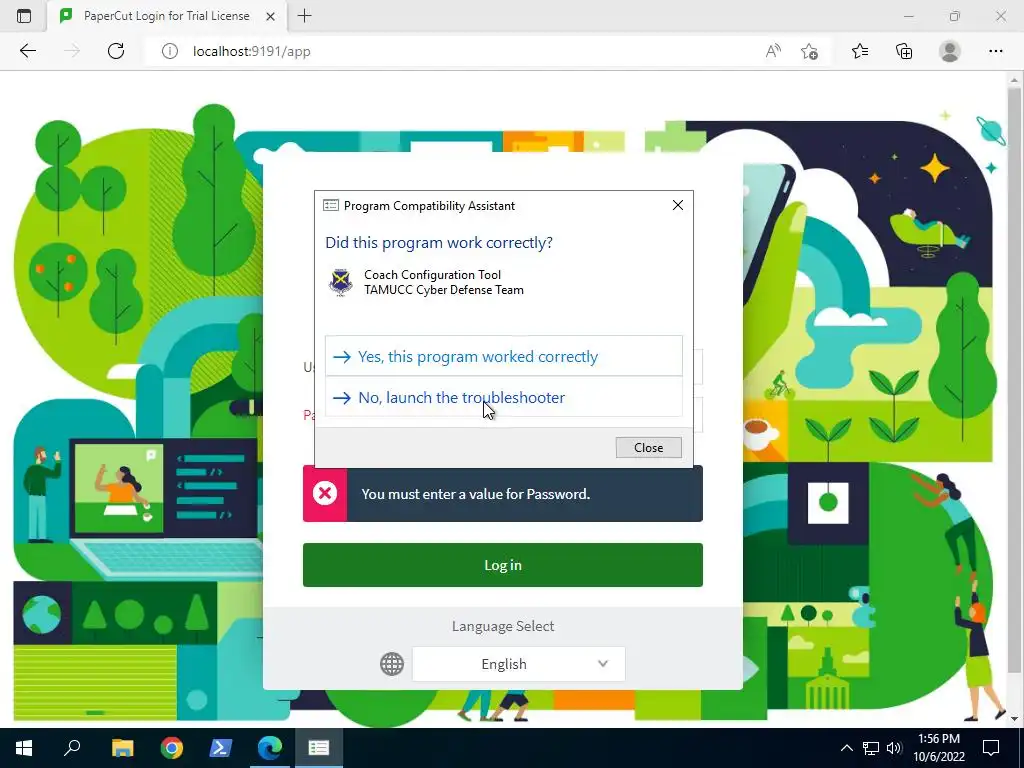Viewport: 1024px width, 768px height.
Task: Select the PaperCut Login for Trial License tab
Action: click(x=167, y=16)
